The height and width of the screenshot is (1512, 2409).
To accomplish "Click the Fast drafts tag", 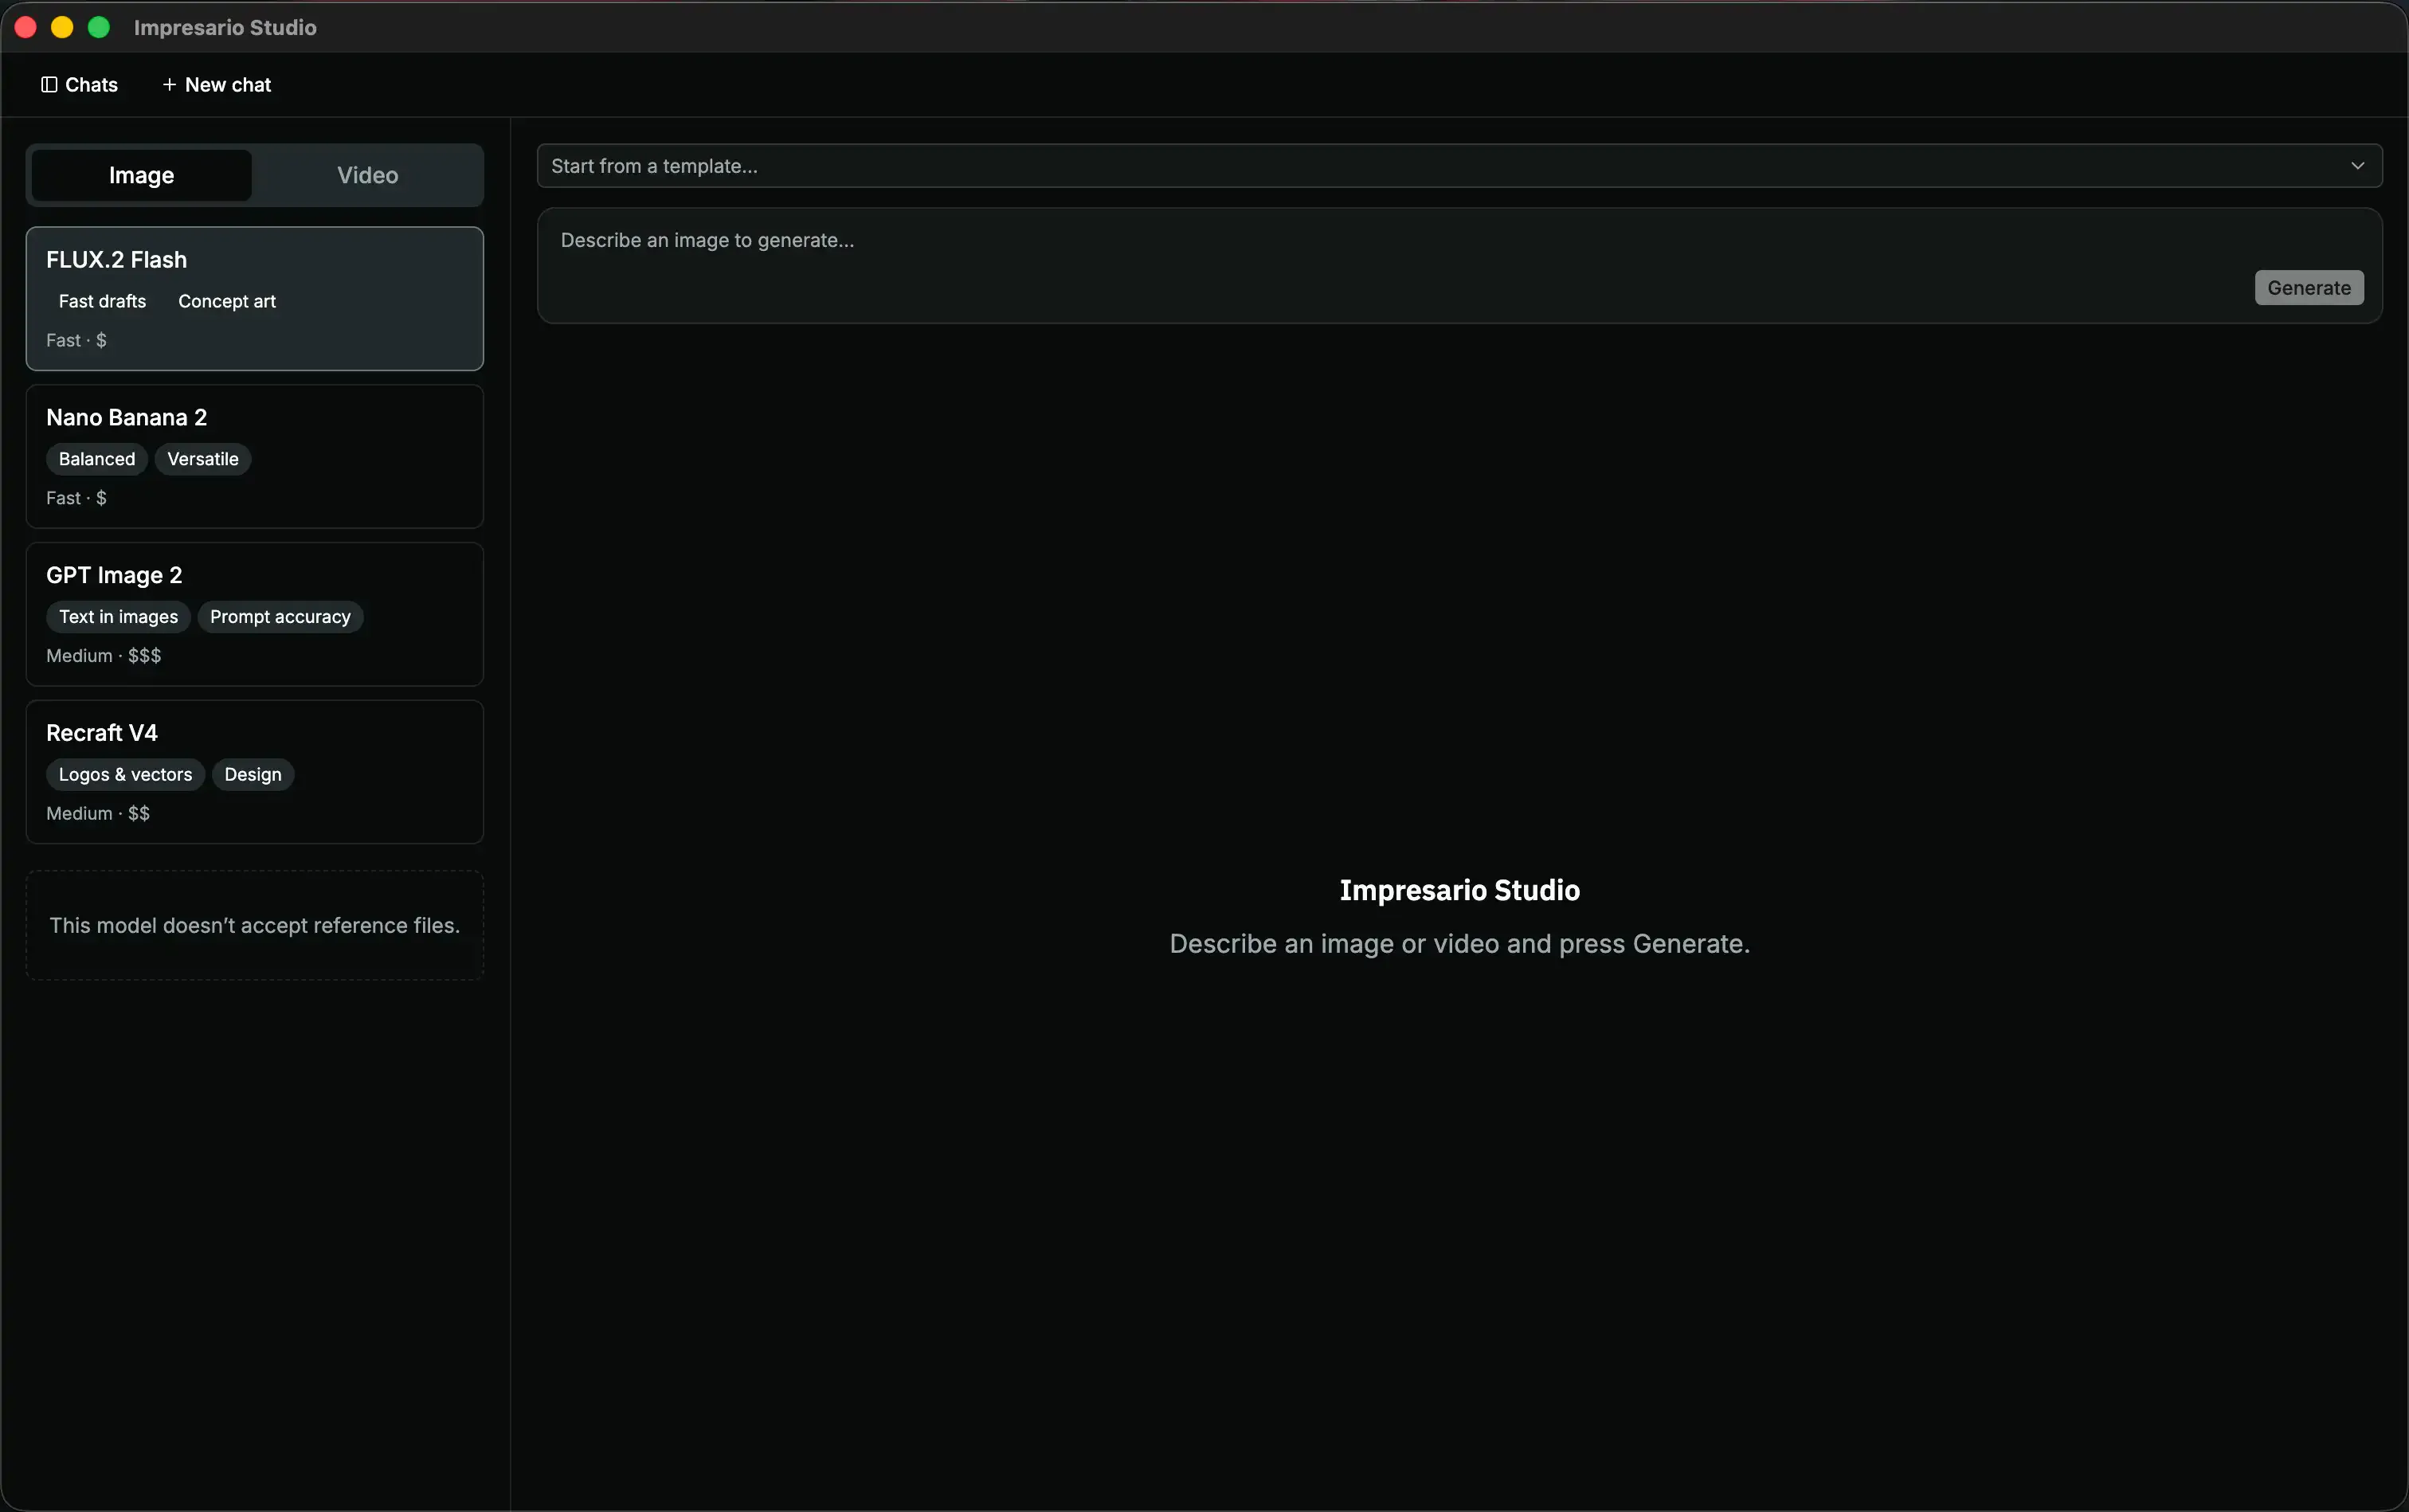I will pos(102,301).
